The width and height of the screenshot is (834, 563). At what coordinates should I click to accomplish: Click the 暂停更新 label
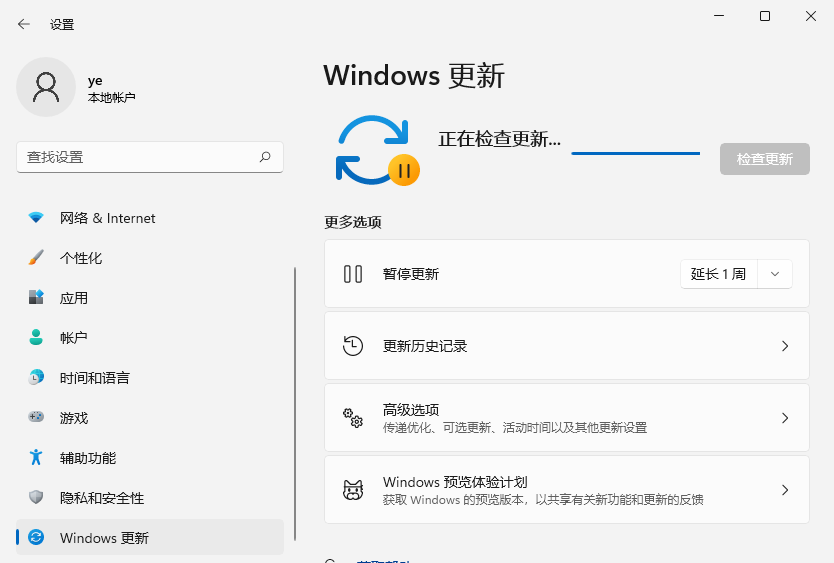[x=411, y=274]
